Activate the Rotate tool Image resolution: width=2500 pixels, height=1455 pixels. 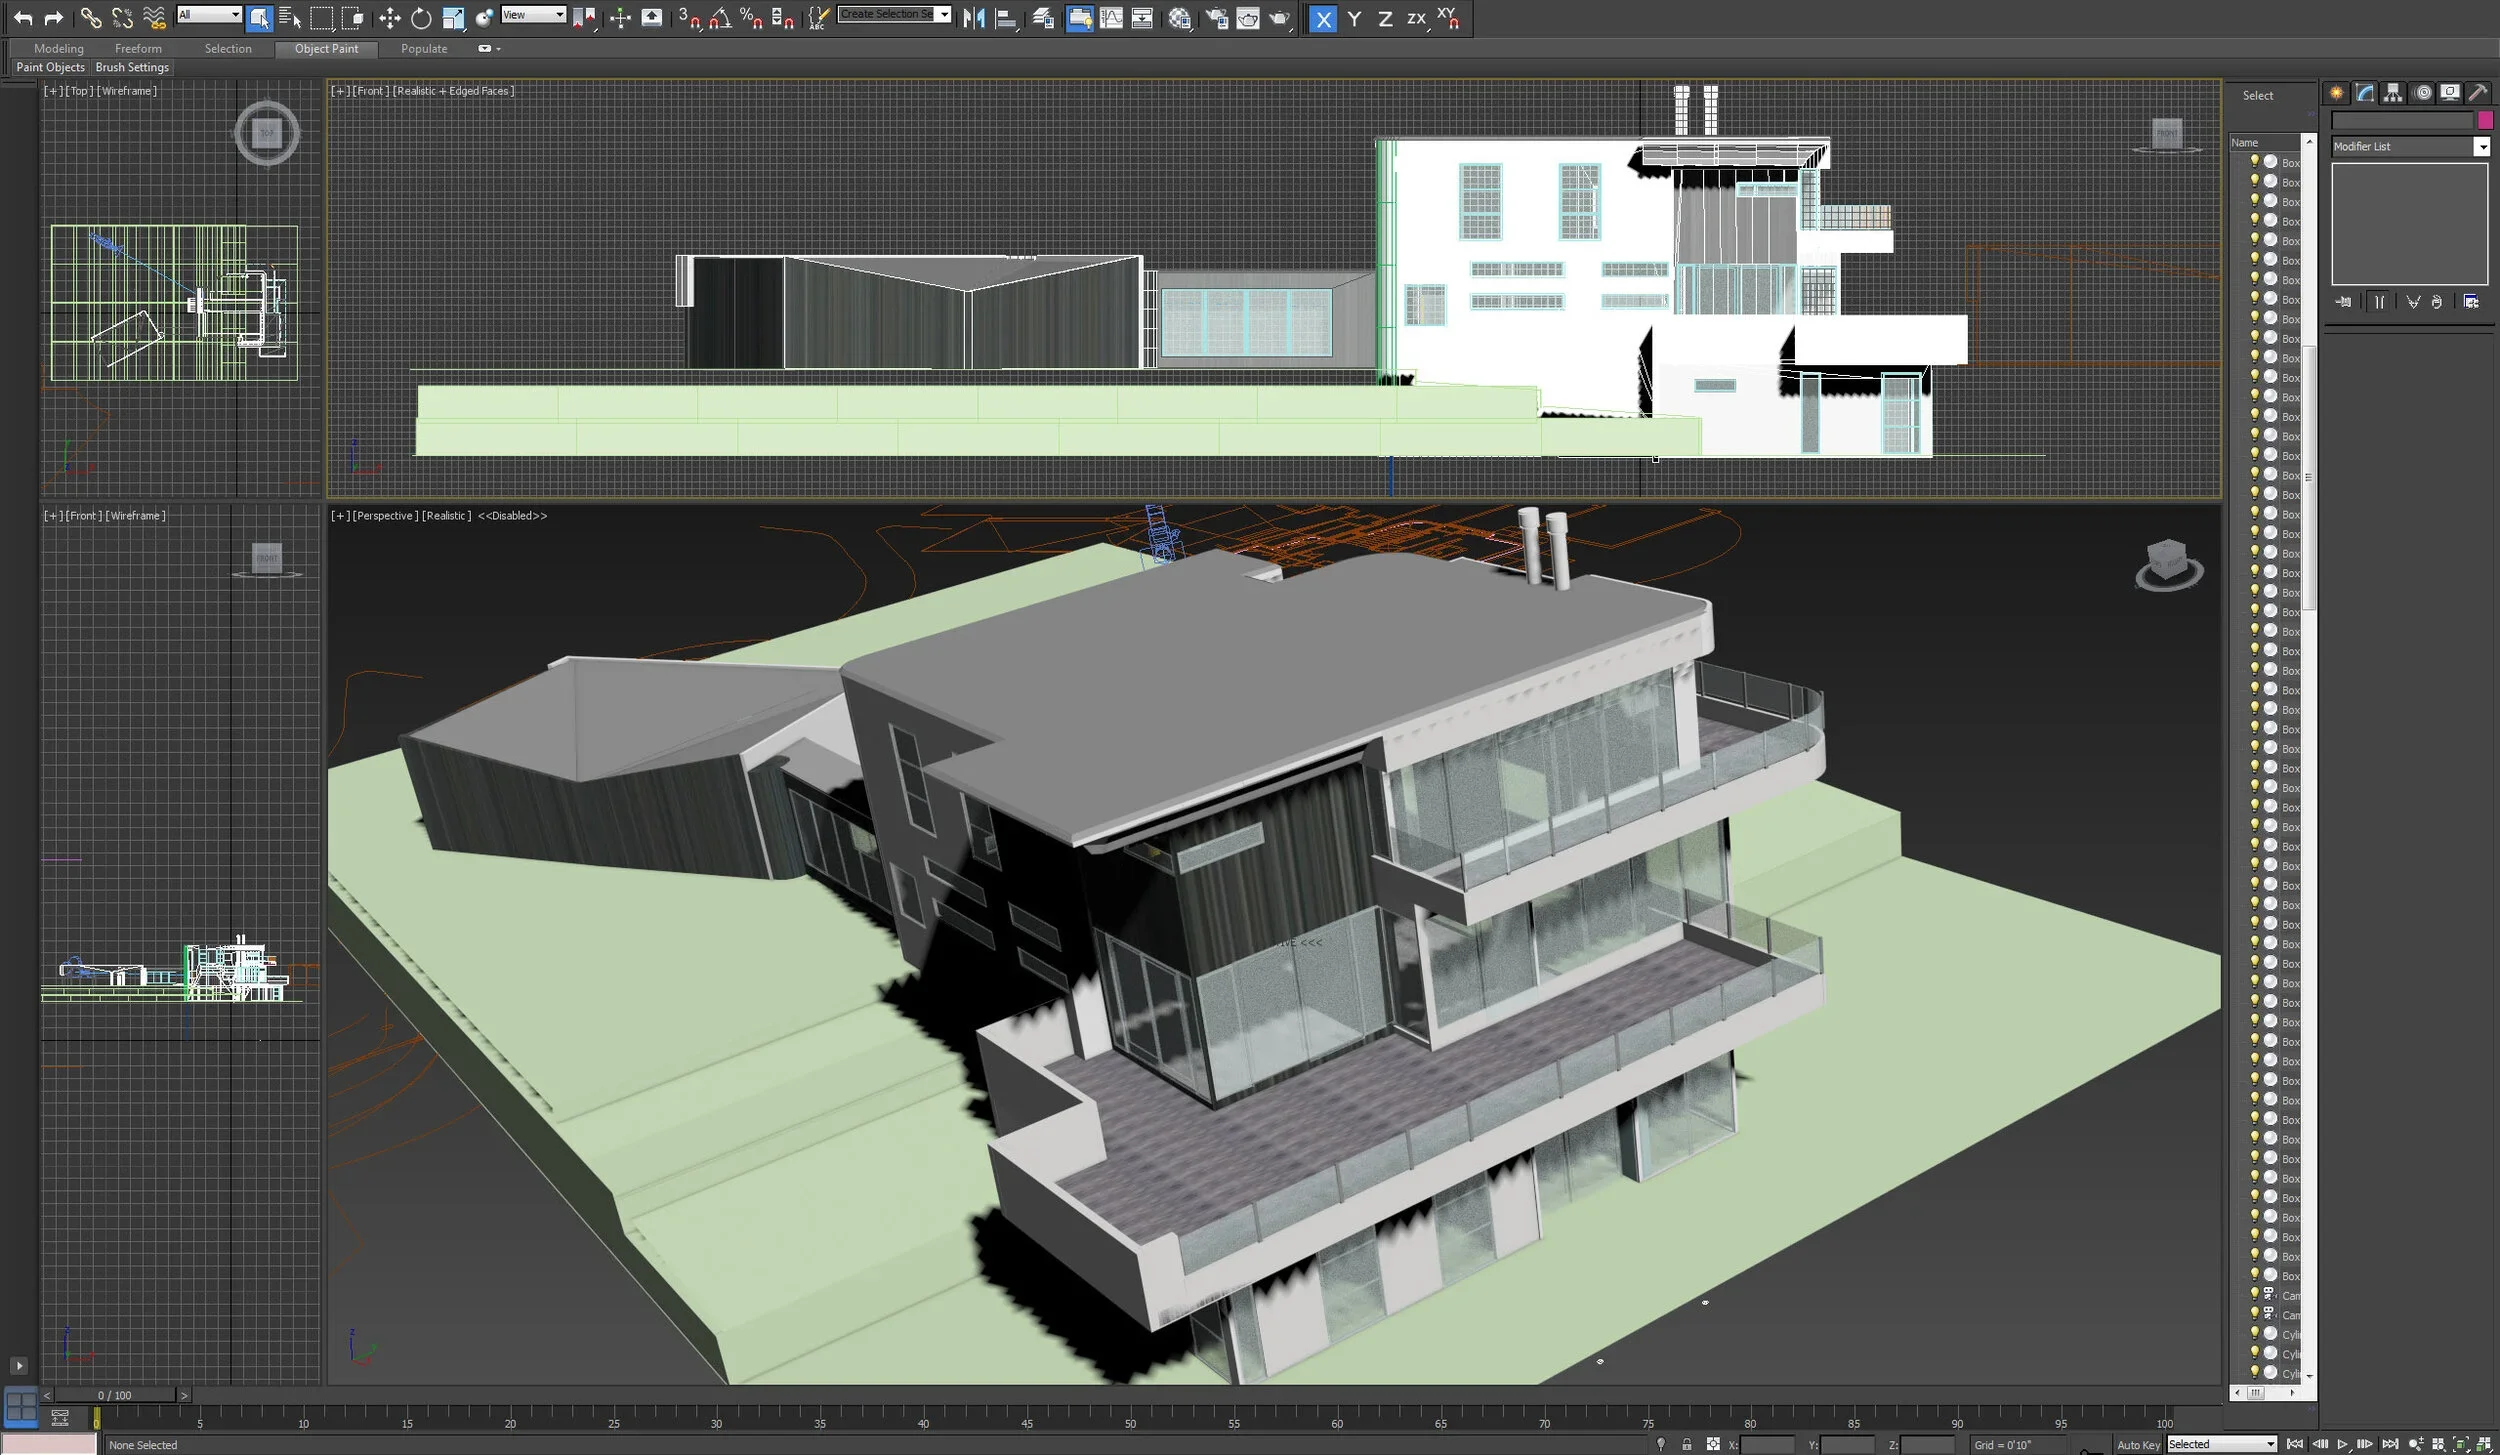tap(421, 18)
